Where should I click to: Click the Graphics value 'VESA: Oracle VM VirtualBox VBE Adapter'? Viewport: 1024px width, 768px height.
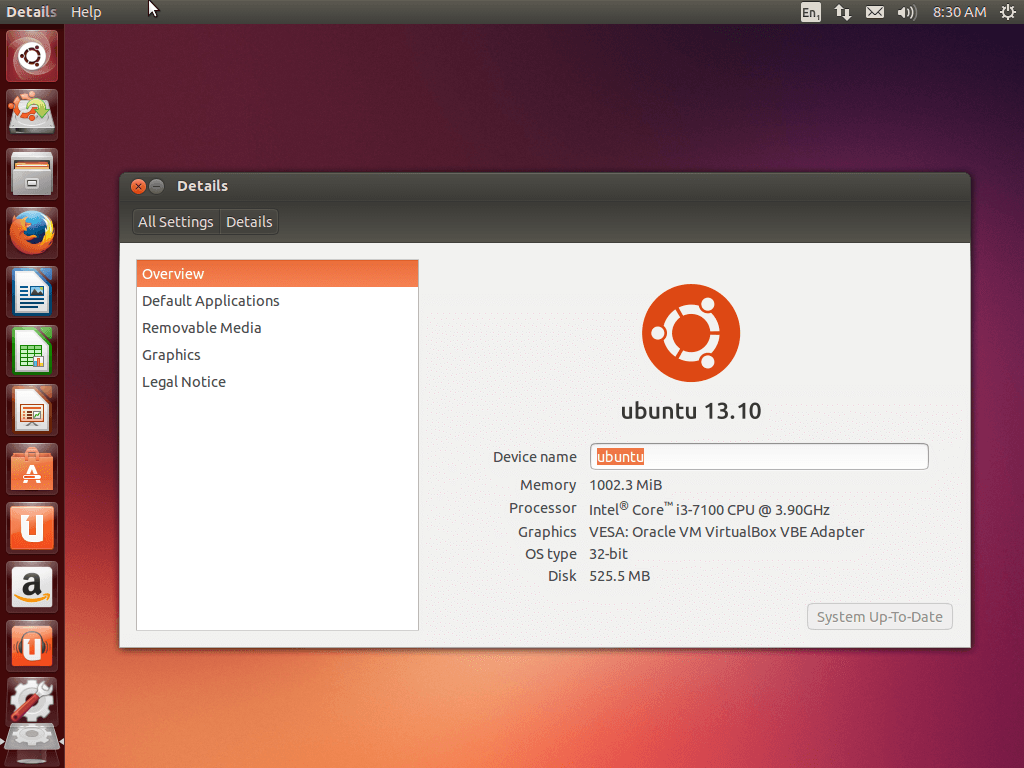pyautogui.click(x=727, y=532)
